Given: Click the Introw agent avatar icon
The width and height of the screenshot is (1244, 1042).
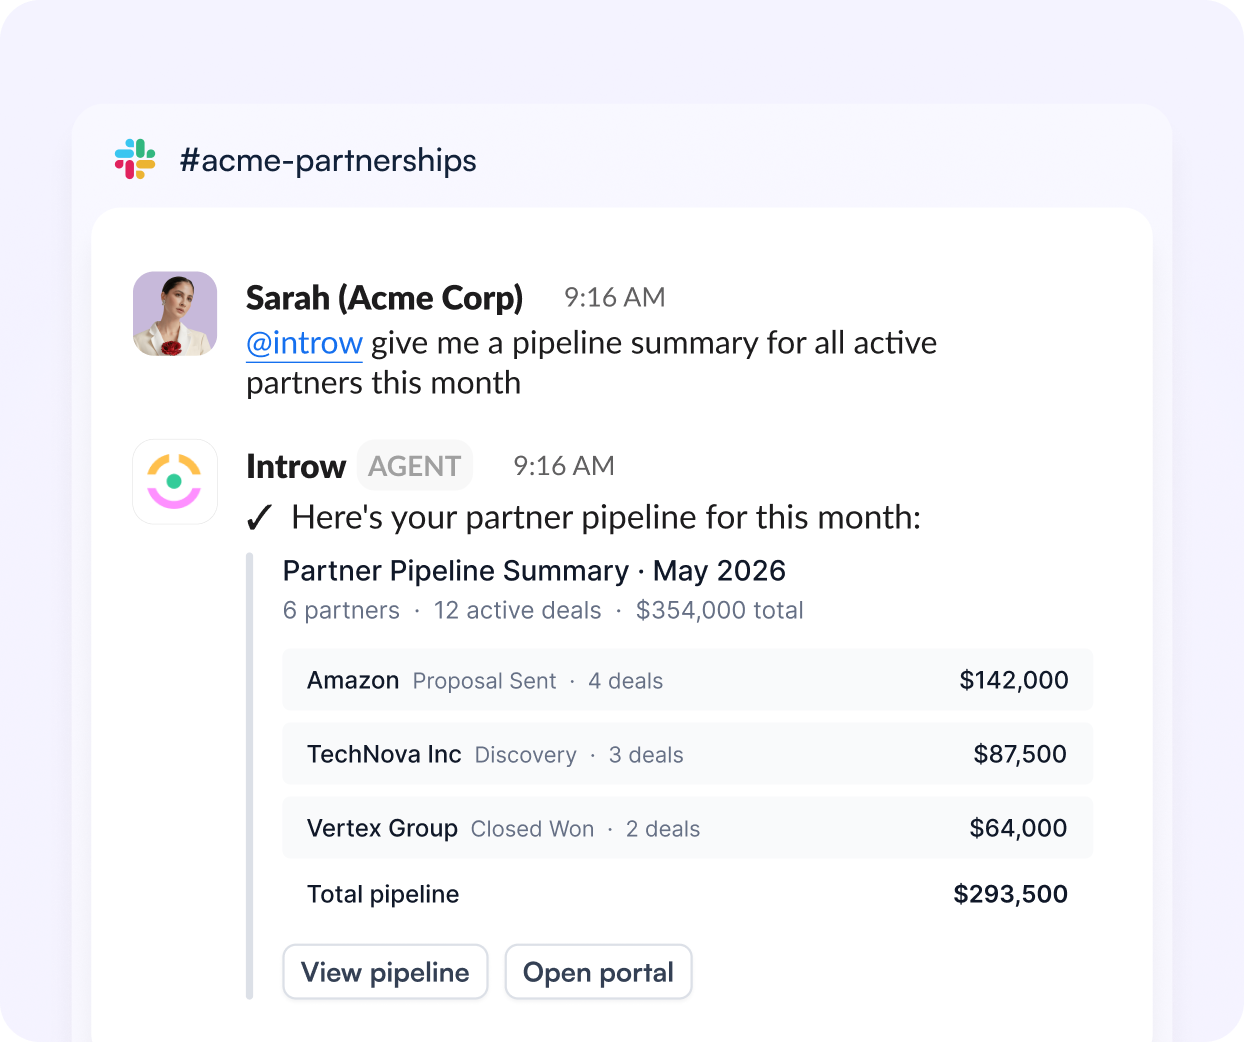Looking at the screenshot, I should pos(175,482).
